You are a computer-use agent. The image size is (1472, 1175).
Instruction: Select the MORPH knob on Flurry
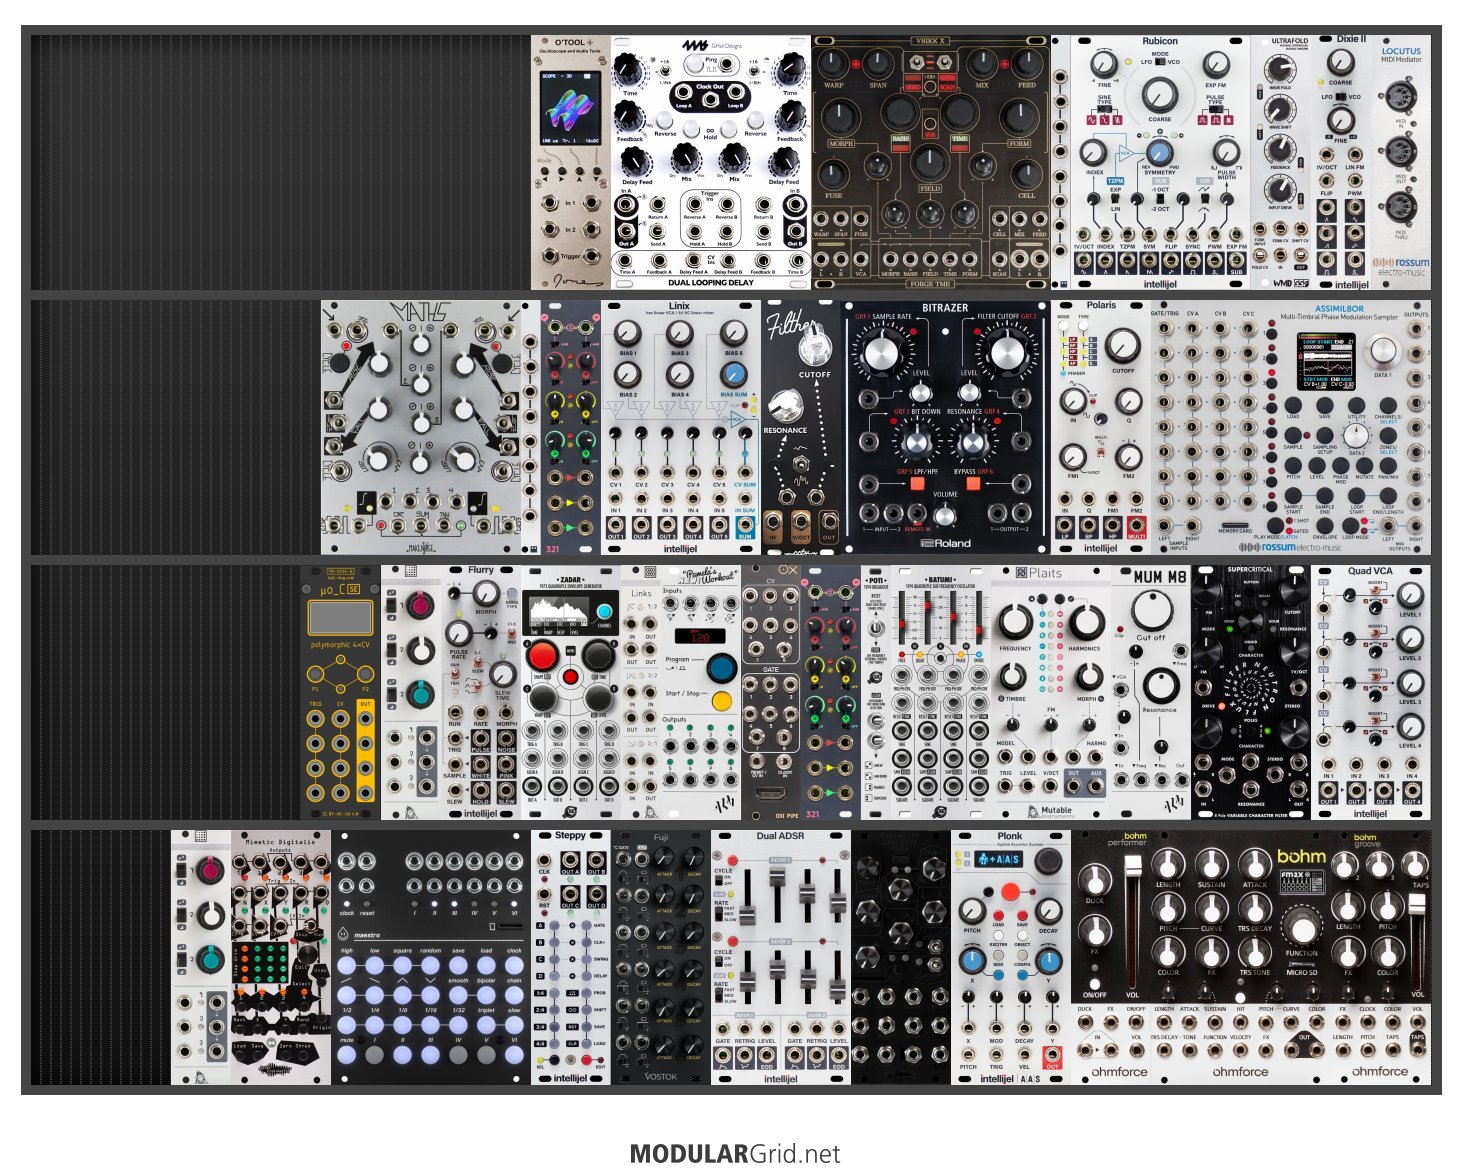click(486, 592)
